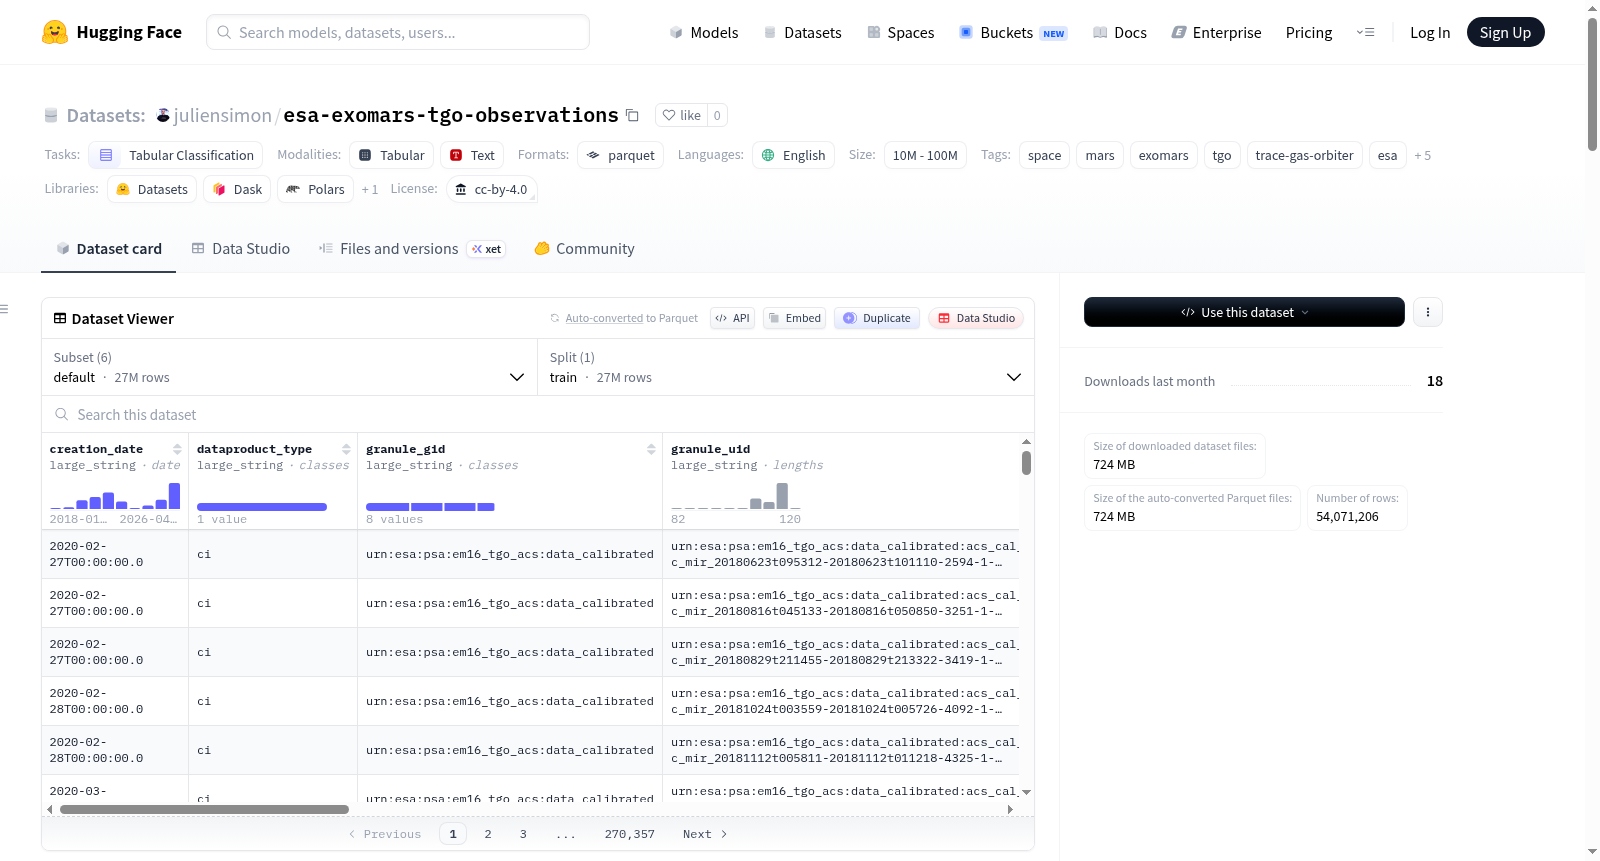
Task: Open Enterprise in the top navigation
Action: pyautogui.click(x=1216, y=32)
